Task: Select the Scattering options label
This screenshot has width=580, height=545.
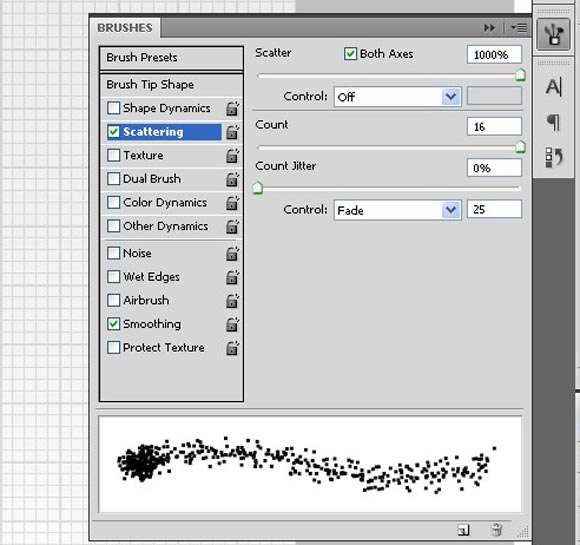Action: 153,132
